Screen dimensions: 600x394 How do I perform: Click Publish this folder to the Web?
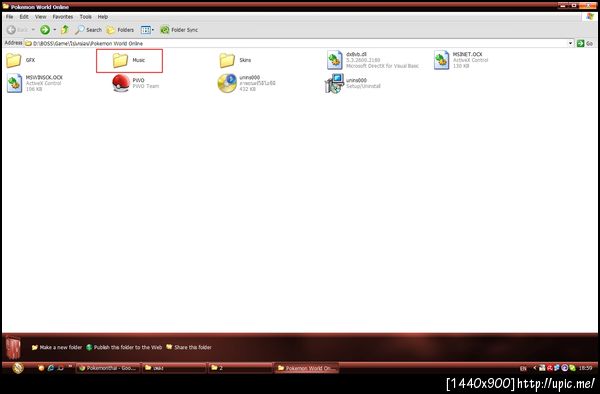coord(124,347)
